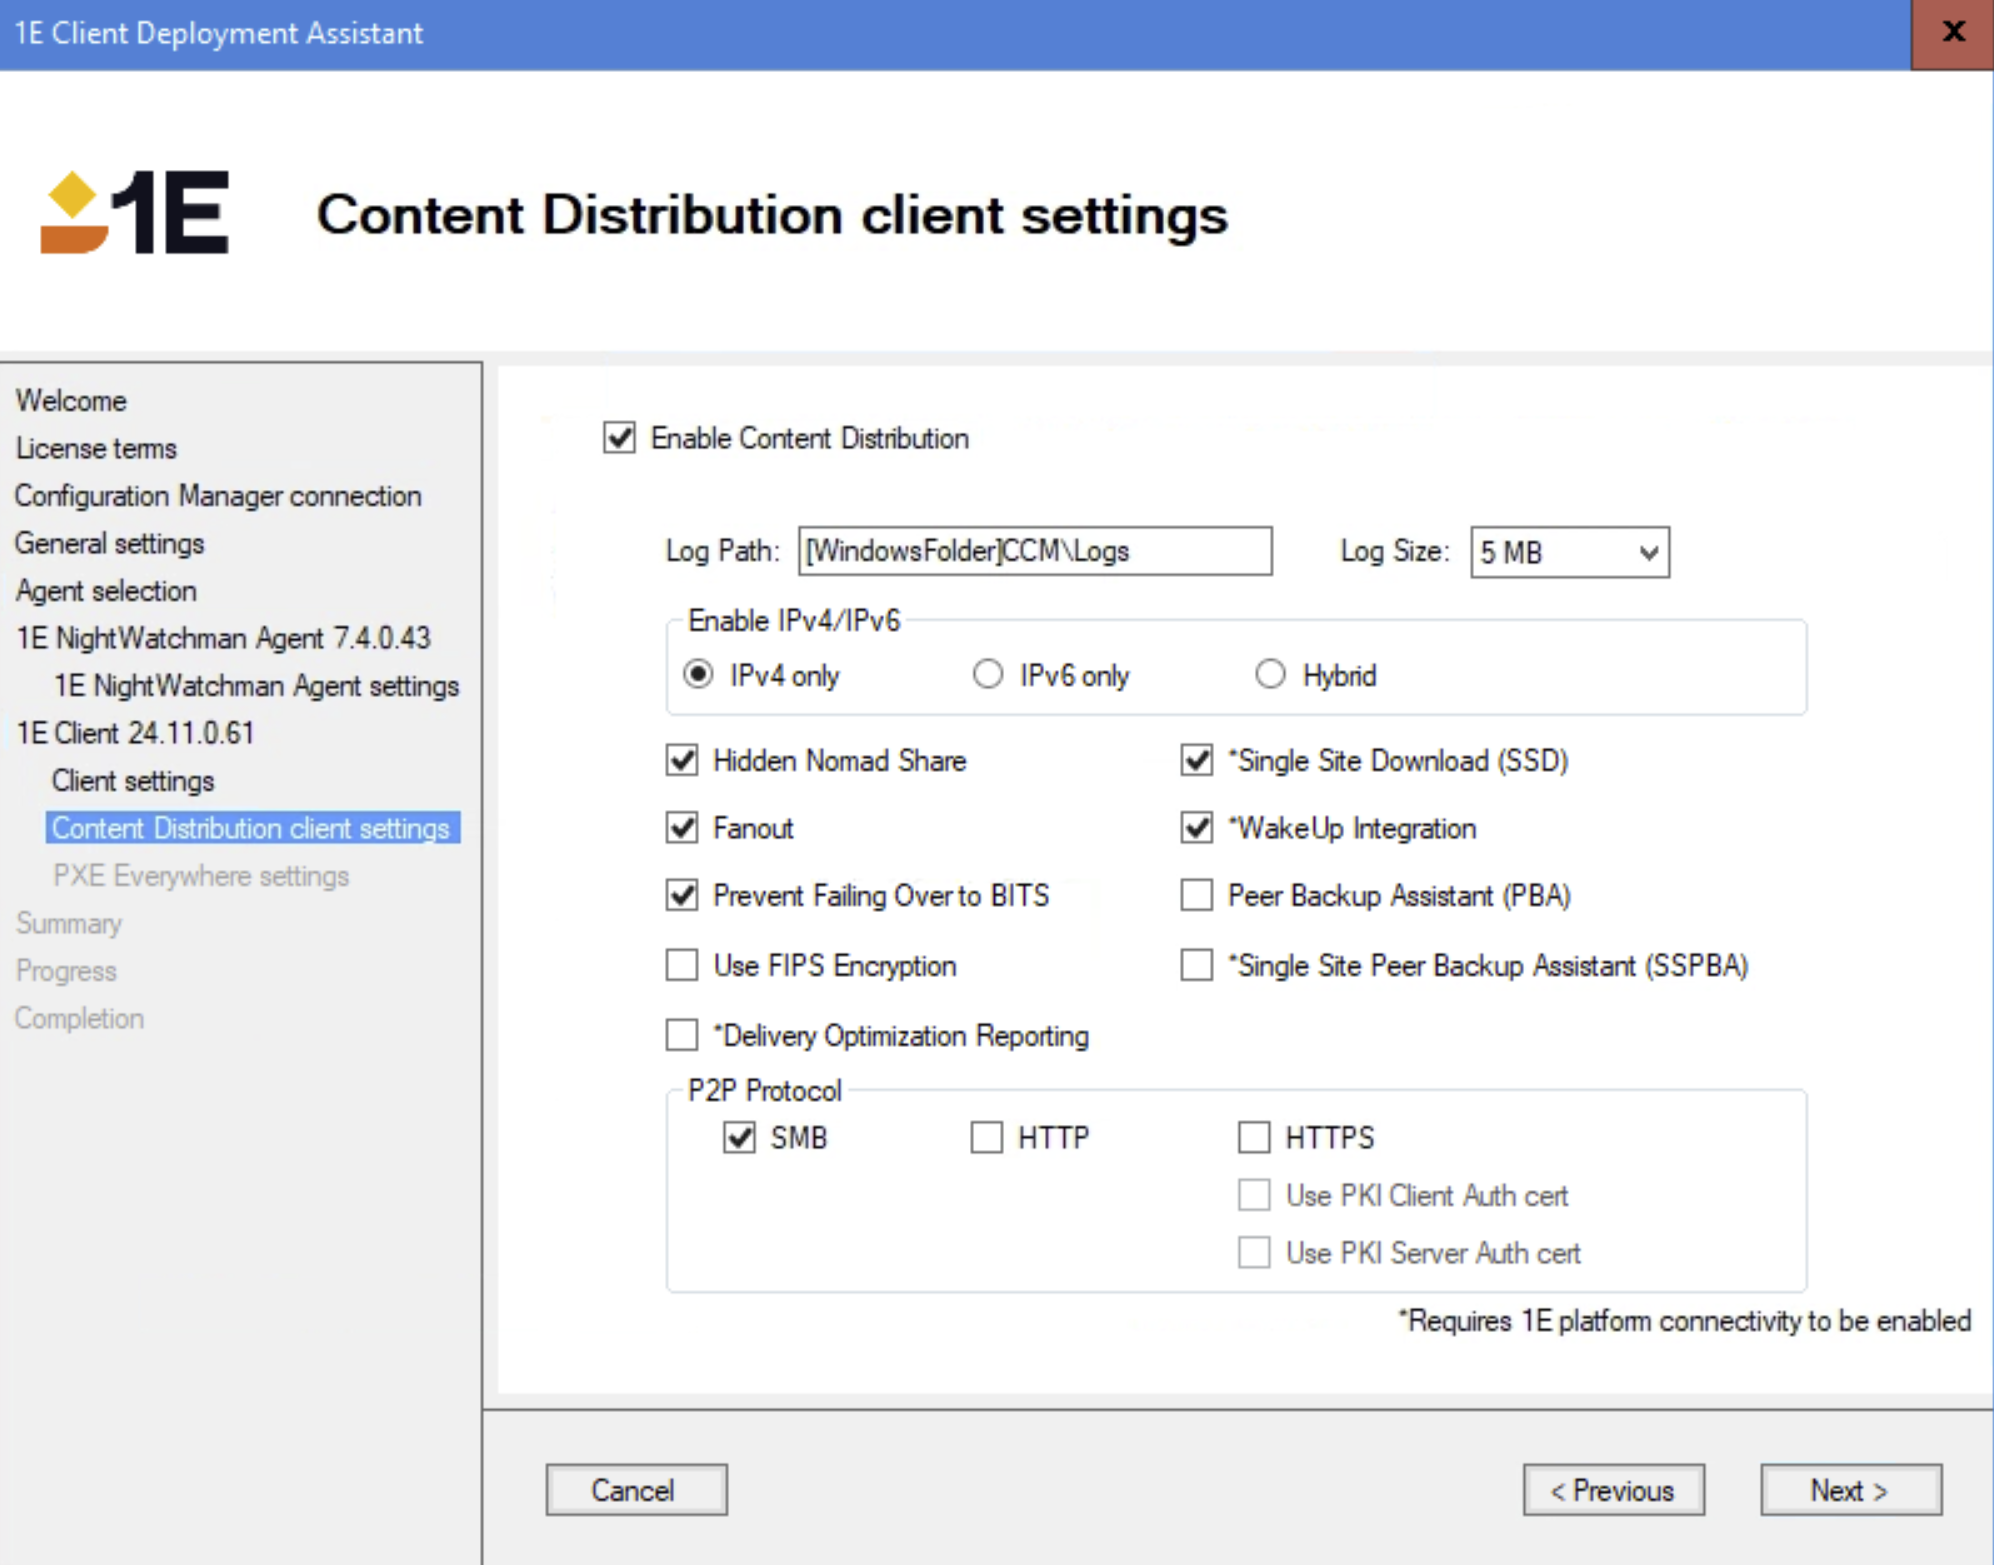Select Hybrid radio button
1994x1565 pixels.
pos(1270,675)
